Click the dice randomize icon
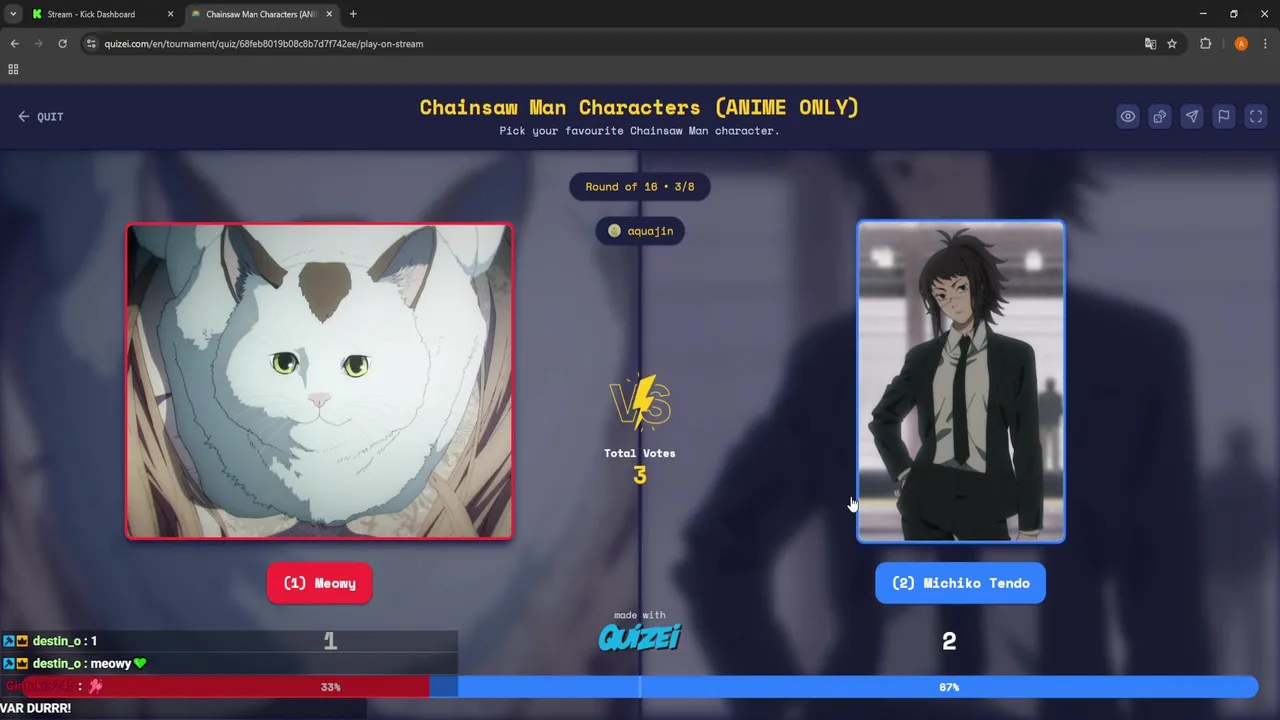The height and width of the screenshot is (720, 1280). click(1160, 117)
